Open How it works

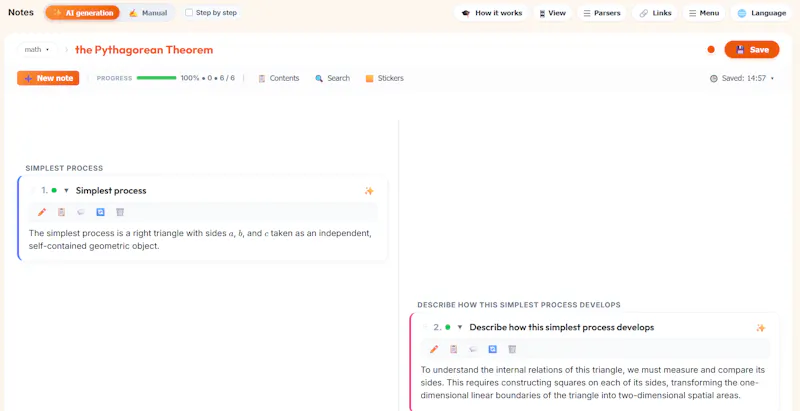(491, 13)
